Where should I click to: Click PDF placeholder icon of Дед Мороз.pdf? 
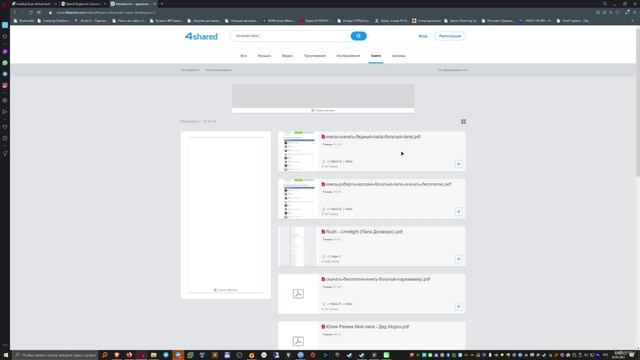coord(298,341)
